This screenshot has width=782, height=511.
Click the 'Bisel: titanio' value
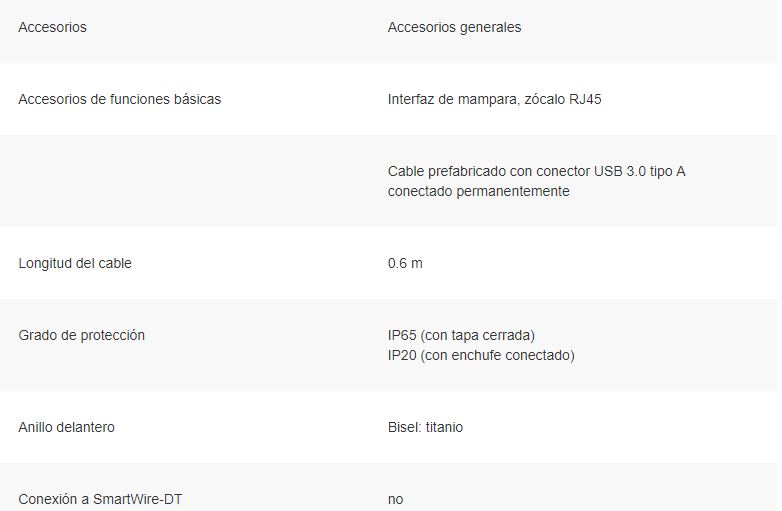click(425, 427)
